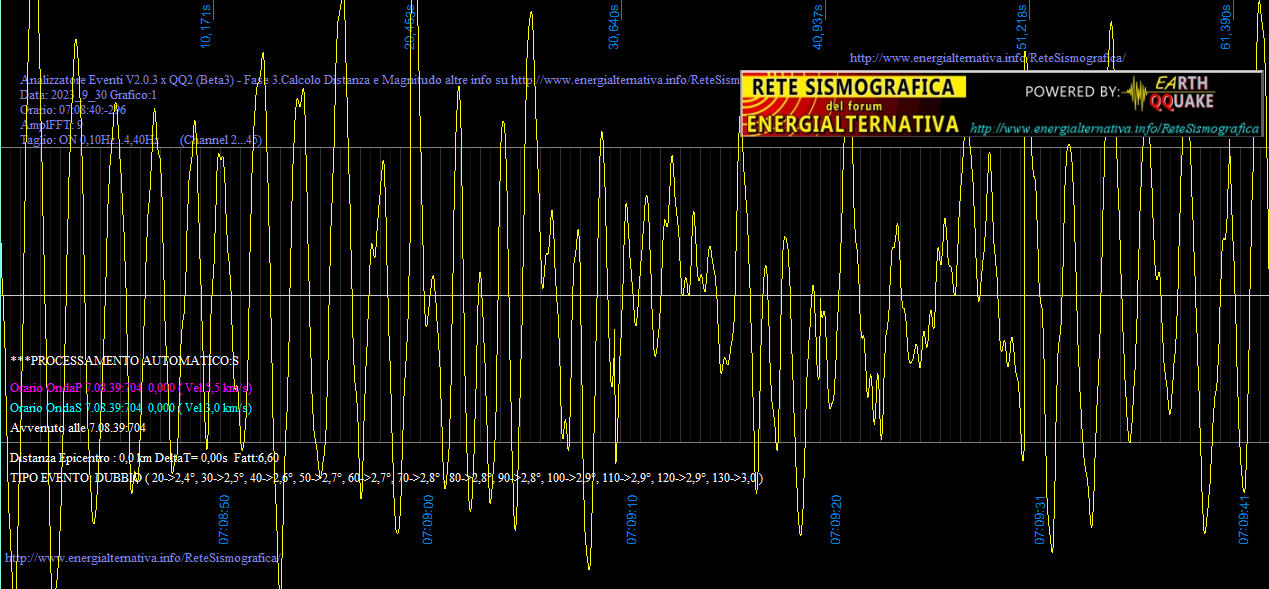Click the 07:08:50 clock time label

pyautogui.click(x=224, y=518)
